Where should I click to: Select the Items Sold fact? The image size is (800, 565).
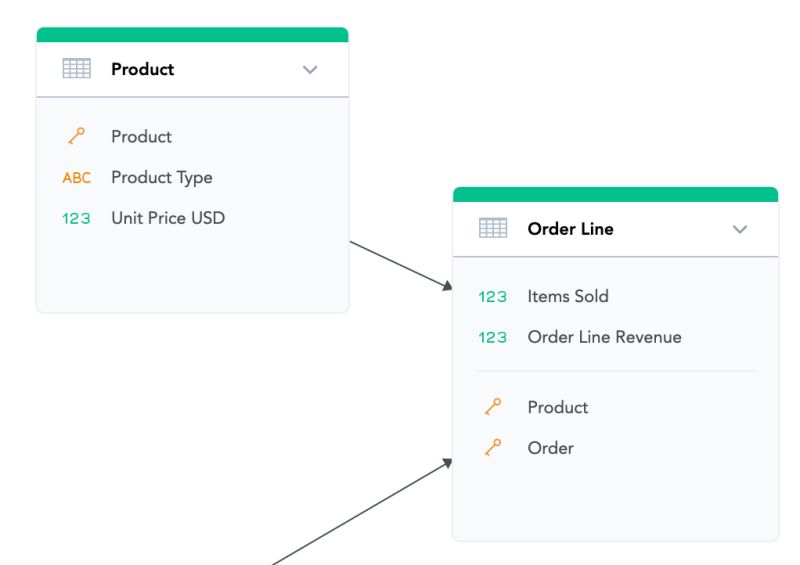(568, 297)
